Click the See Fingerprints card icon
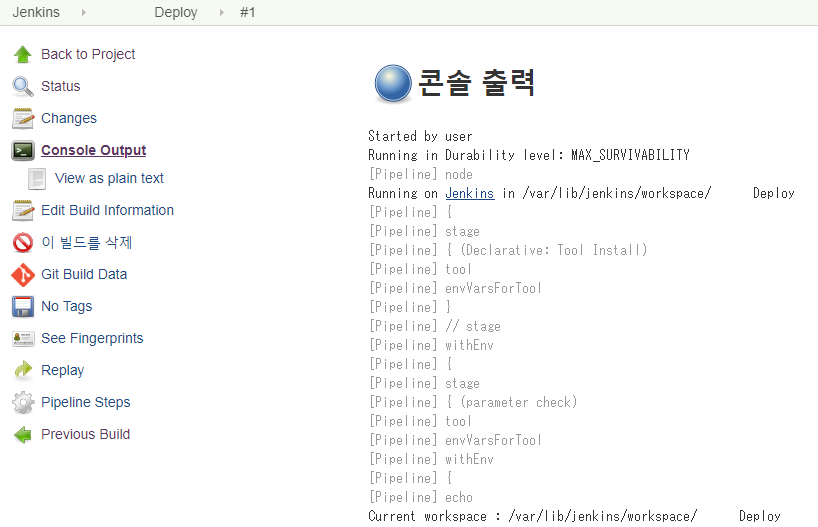The height and width of the screenshot is (527, 818). [23, 339]
